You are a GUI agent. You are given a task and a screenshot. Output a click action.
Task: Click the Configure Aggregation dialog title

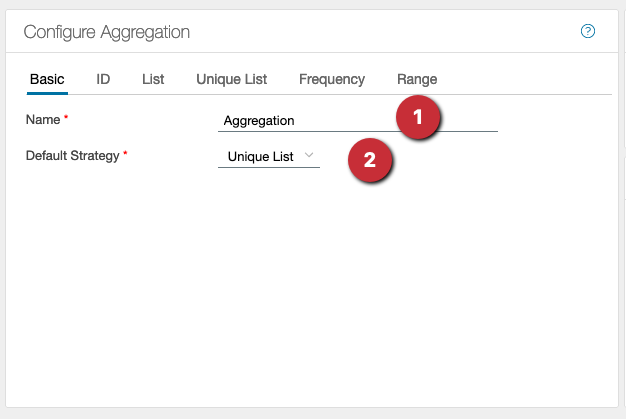click(107, 32)
